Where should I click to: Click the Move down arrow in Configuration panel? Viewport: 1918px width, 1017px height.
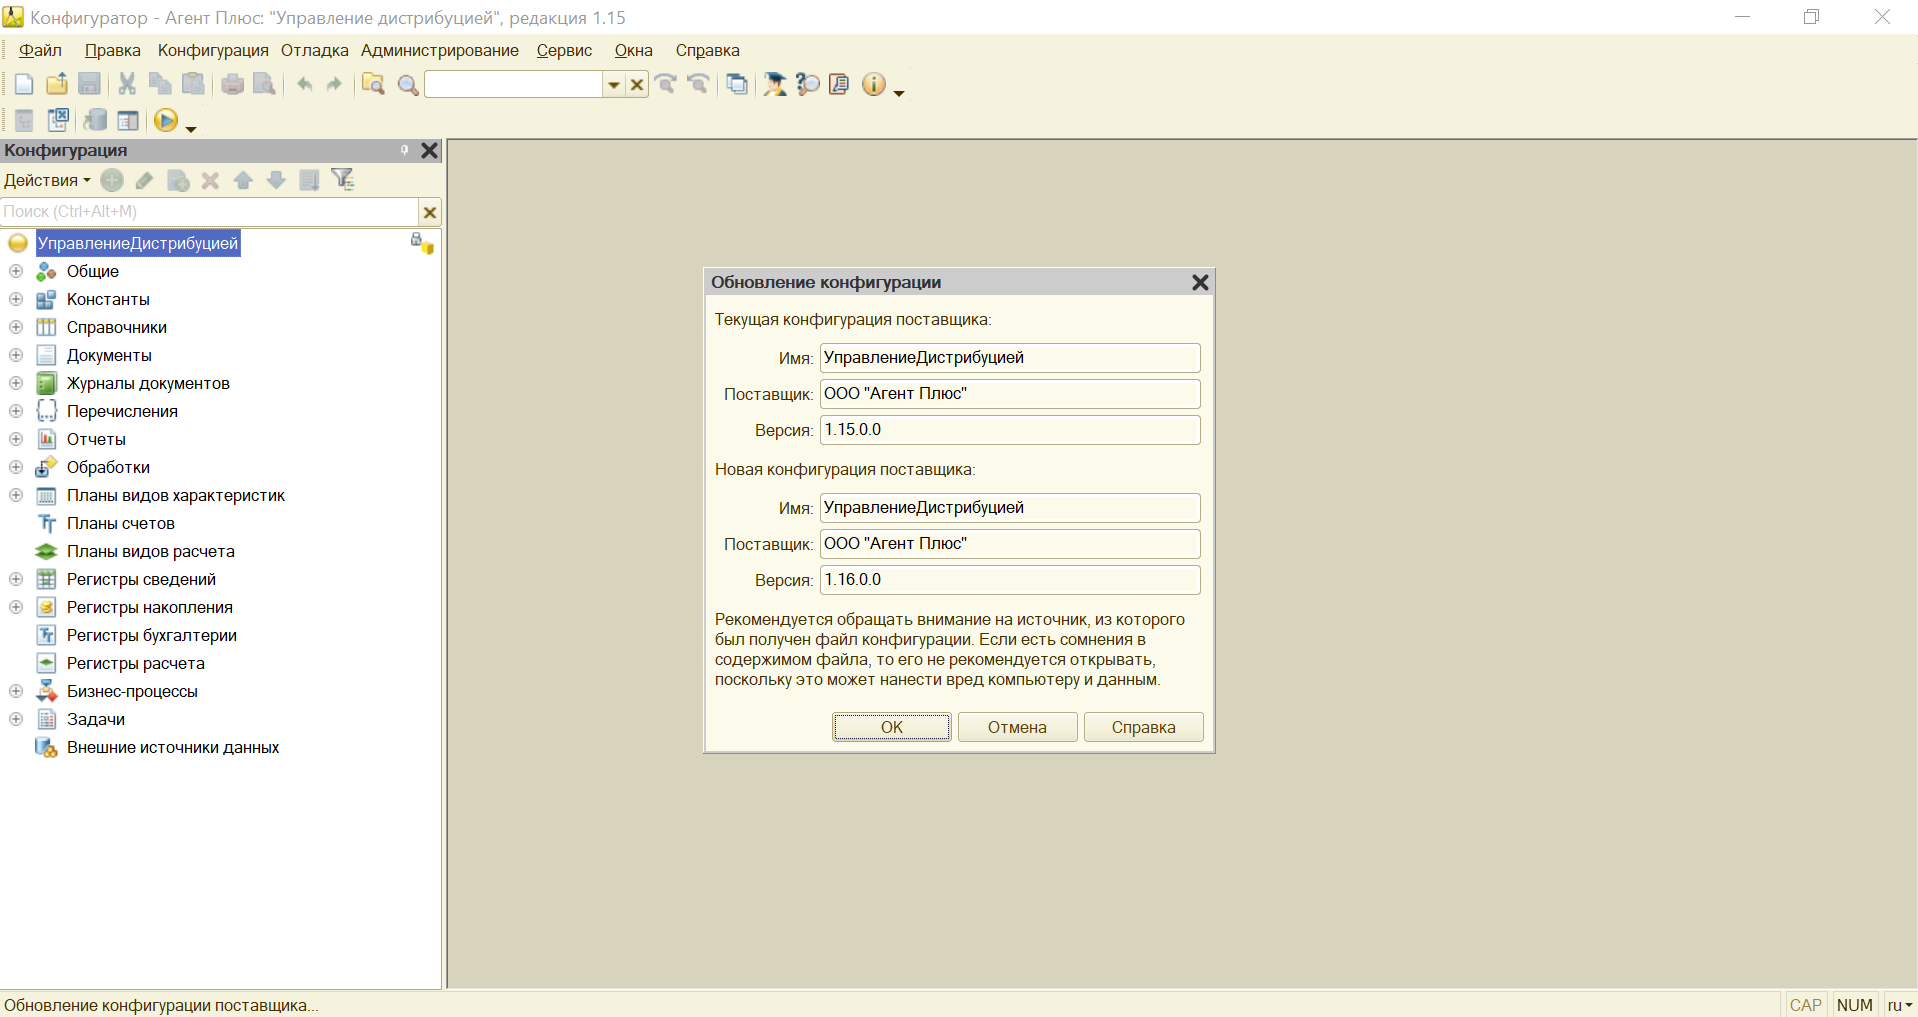coord(276,180)
